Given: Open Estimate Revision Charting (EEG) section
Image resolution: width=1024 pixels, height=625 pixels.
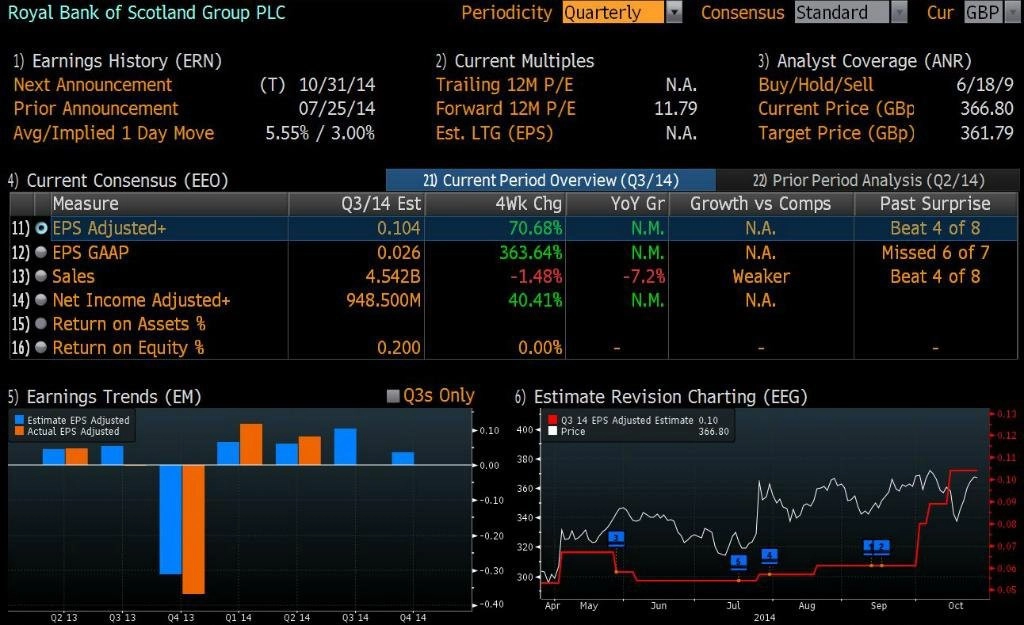Looking at the screenshot, I should click(661, 396).
